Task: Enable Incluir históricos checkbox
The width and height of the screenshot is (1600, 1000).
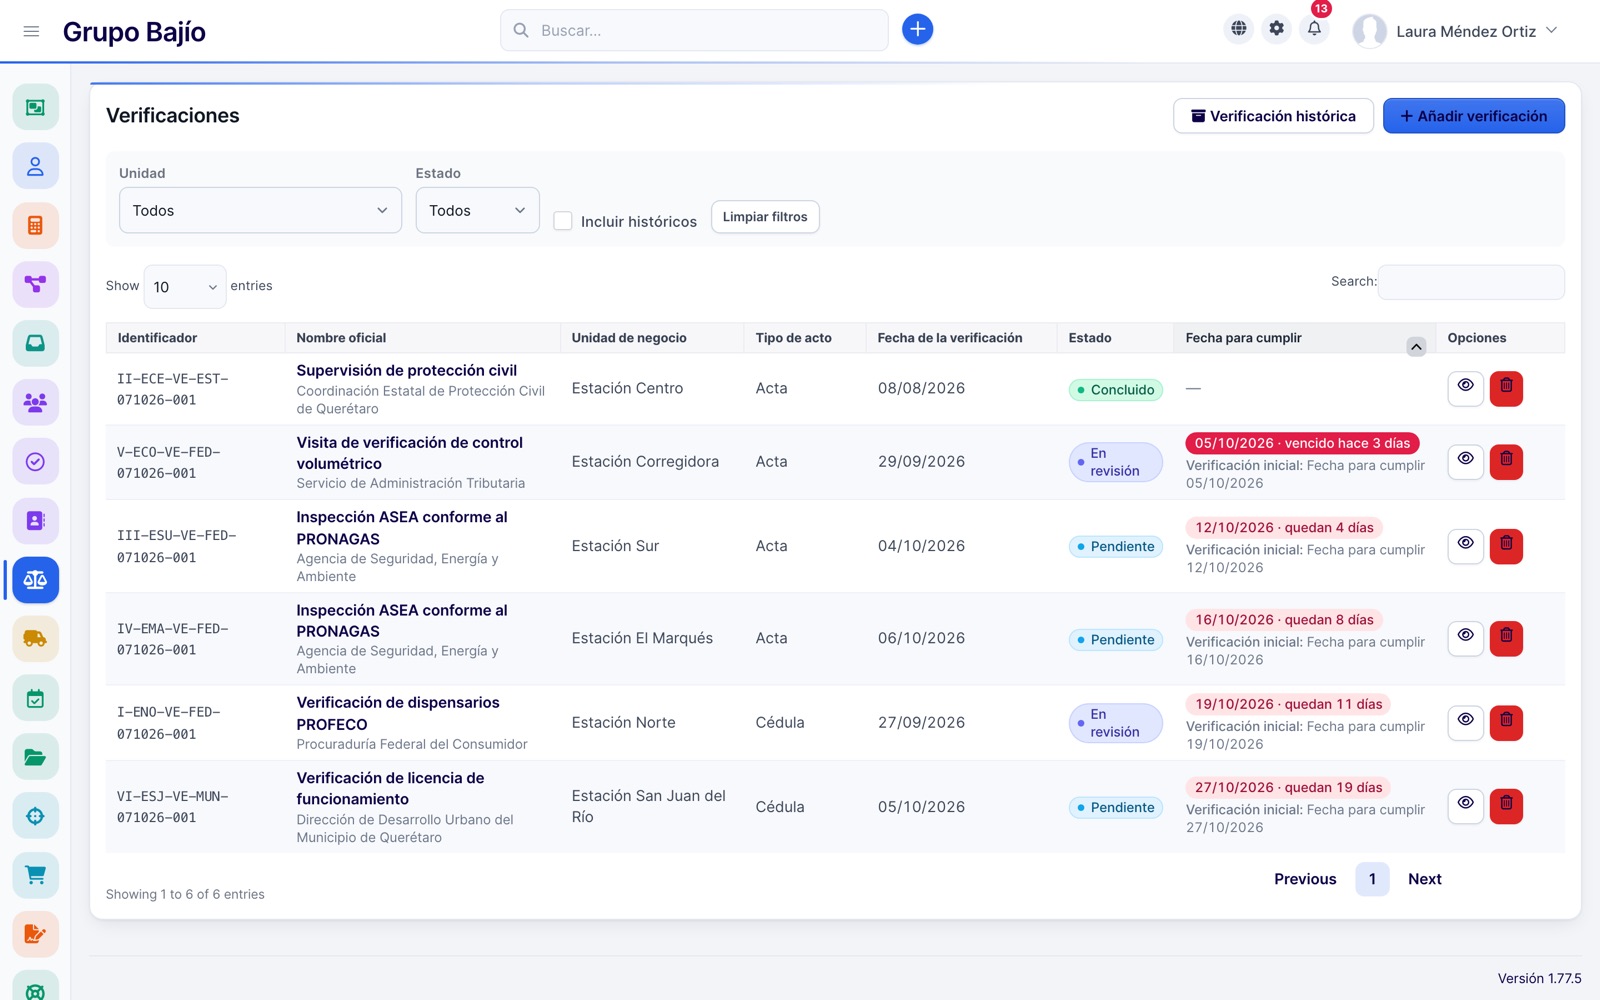Action: 563,221
